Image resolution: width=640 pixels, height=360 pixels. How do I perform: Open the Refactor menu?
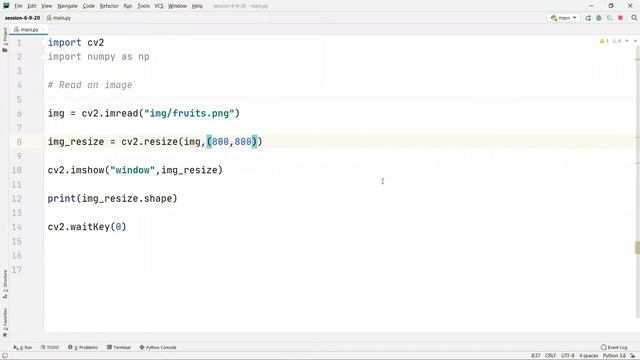[109, 6]
